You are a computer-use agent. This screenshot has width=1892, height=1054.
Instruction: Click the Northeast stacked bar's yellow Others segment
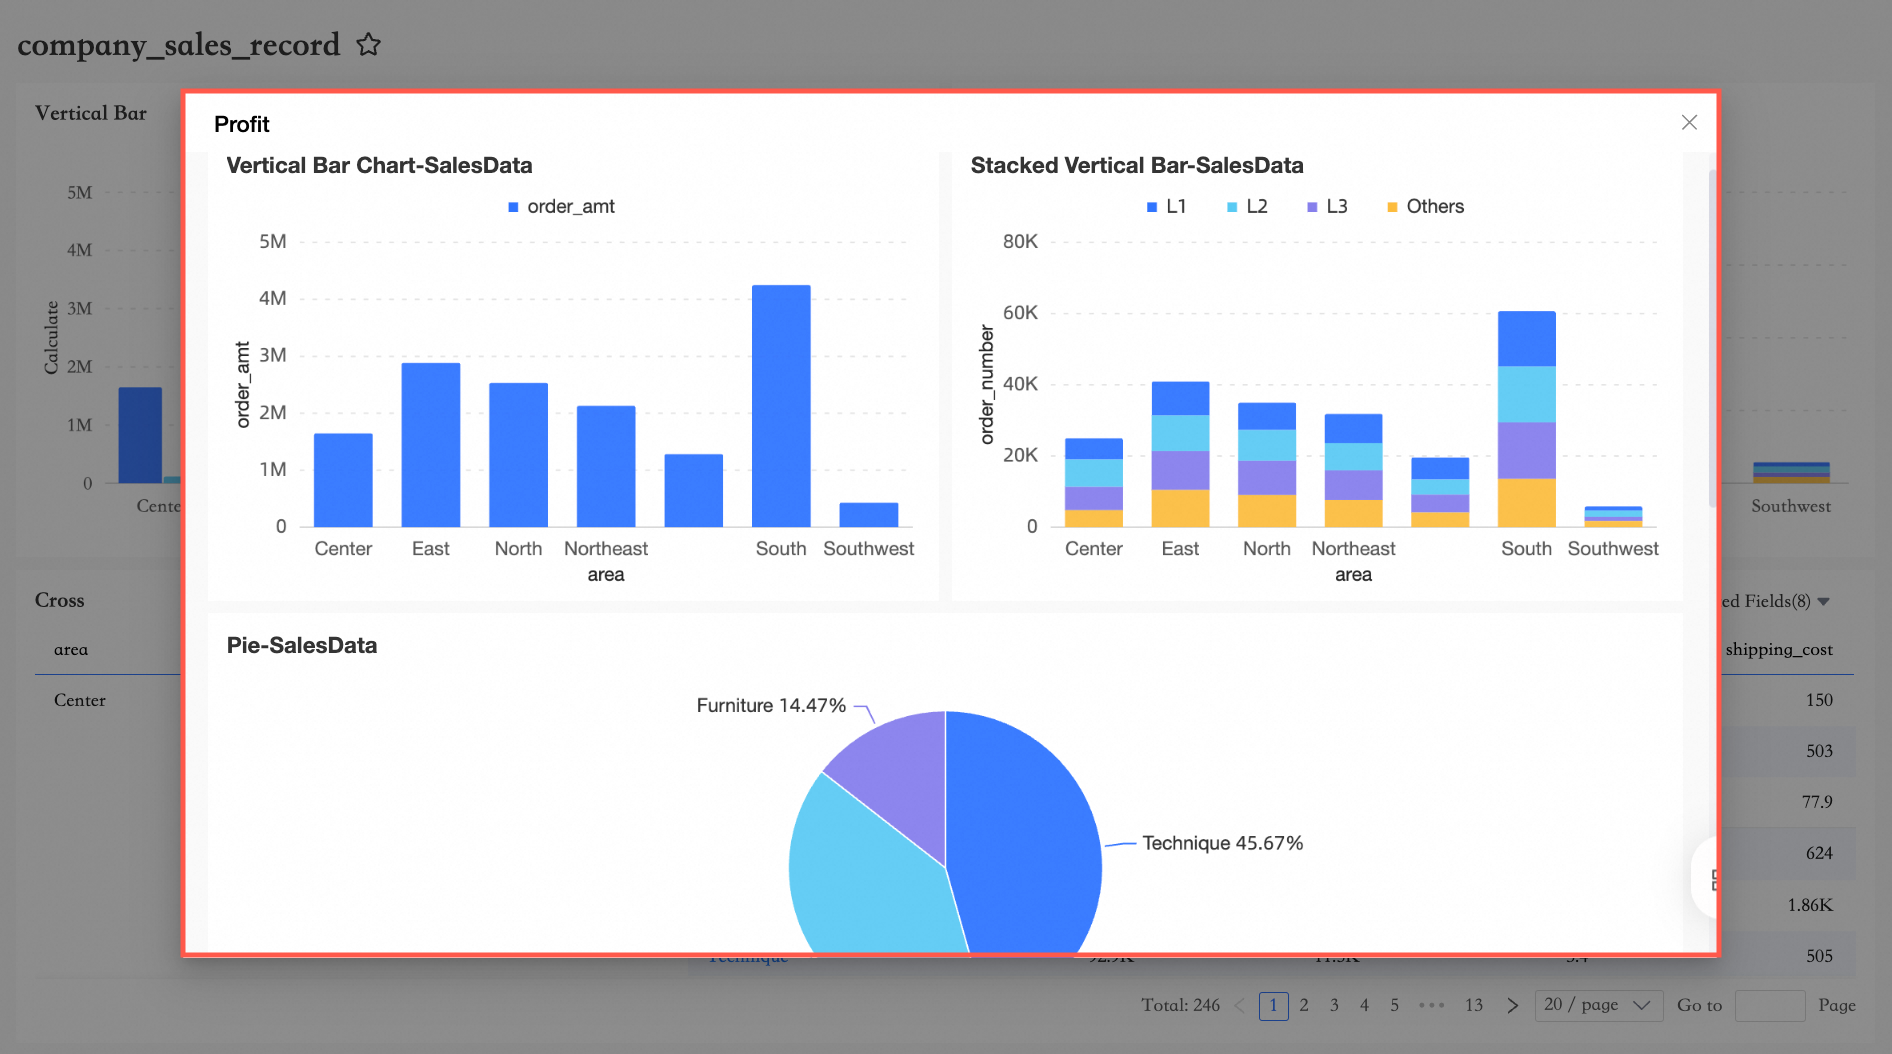tap(1353, 513)
